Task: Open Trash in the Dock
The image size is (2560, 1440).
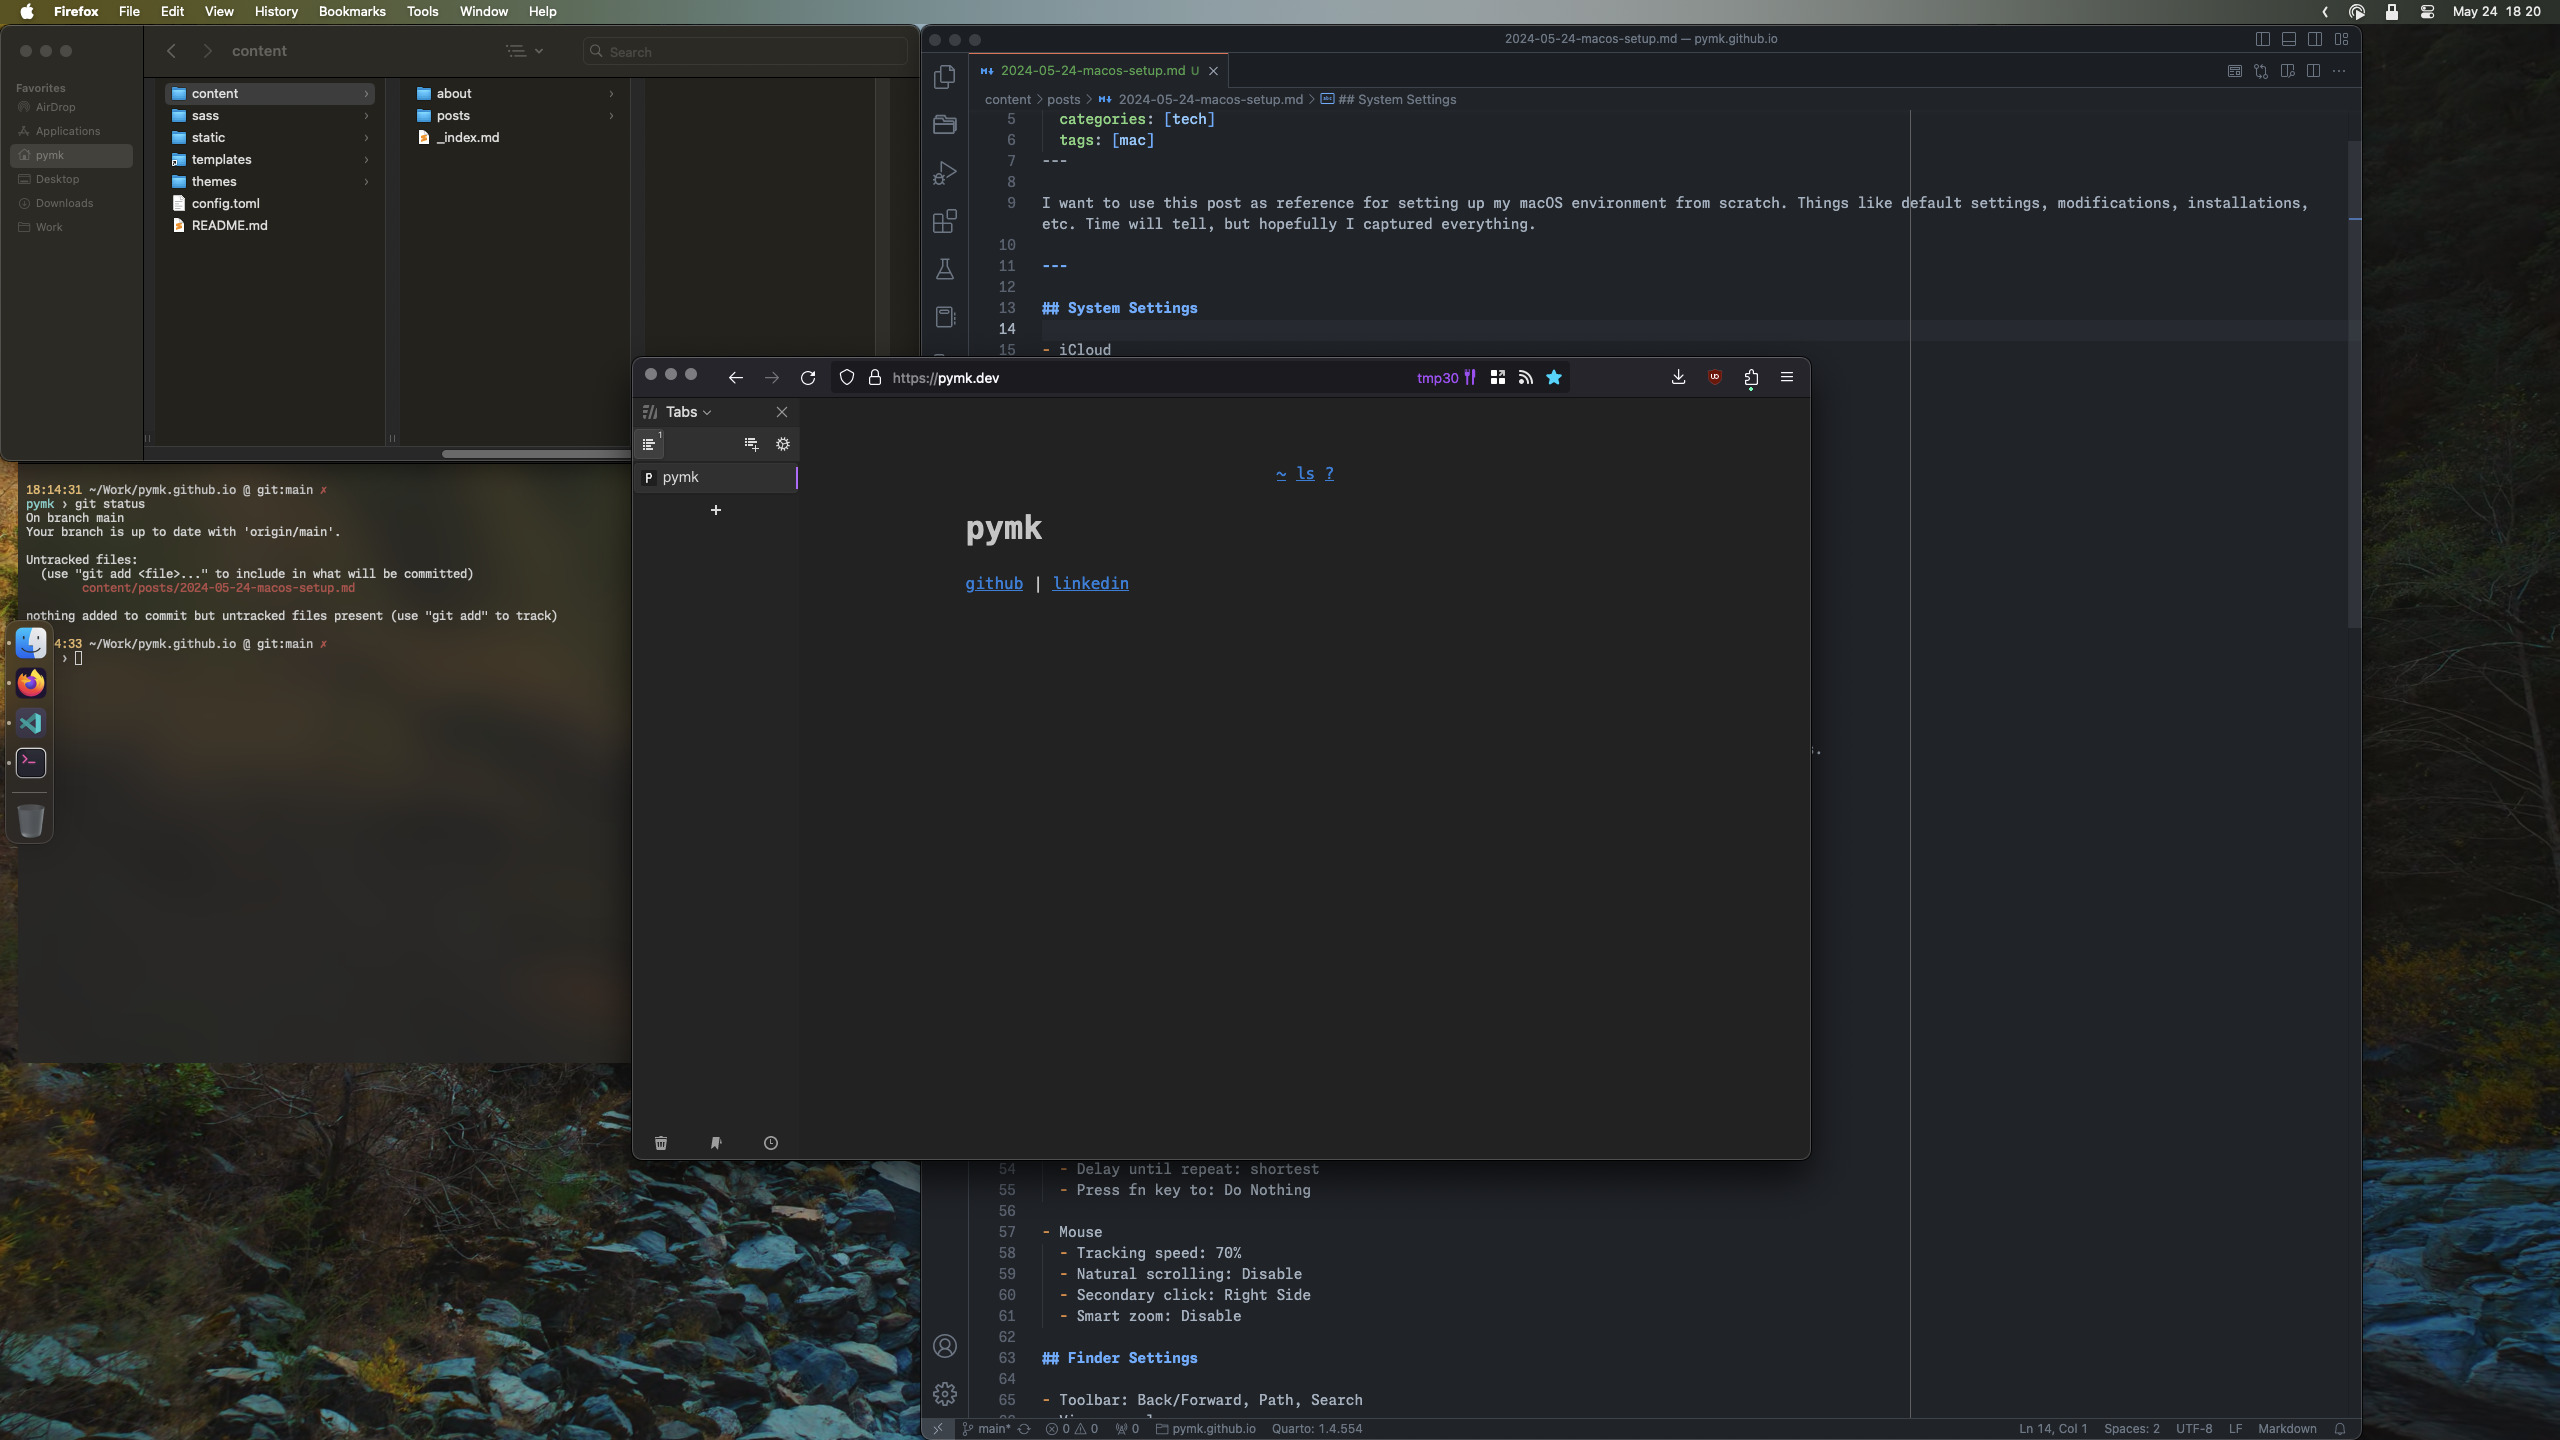Action: (x=31, y=820)
